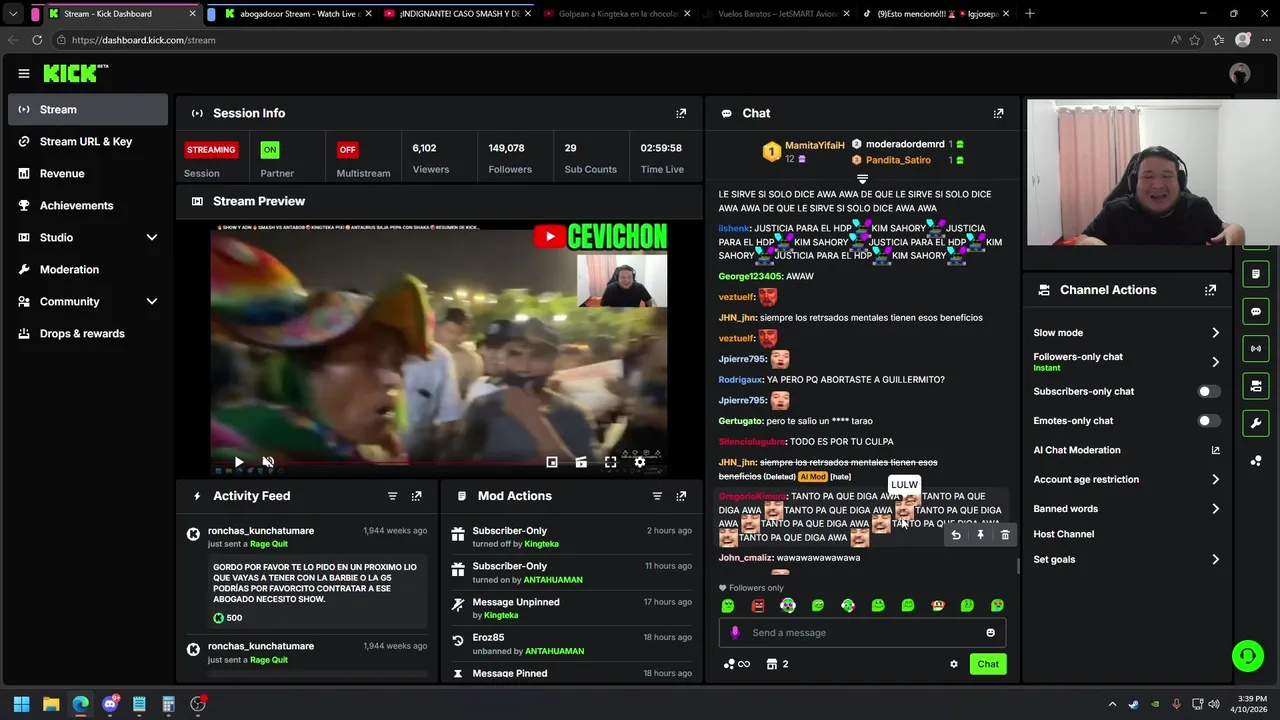Screen dimensions: 1280x720
Task: Select Stream in the sidebar
Action: point(88,109)
